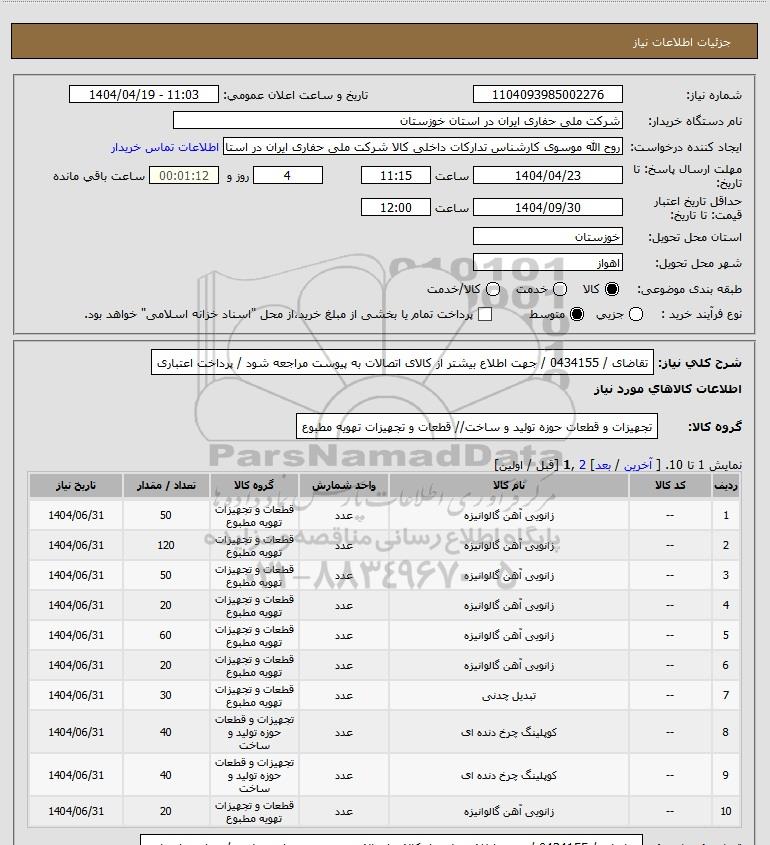Click the request creator field
The height and width of the screenshot is (845, 770).
point(422,147)
